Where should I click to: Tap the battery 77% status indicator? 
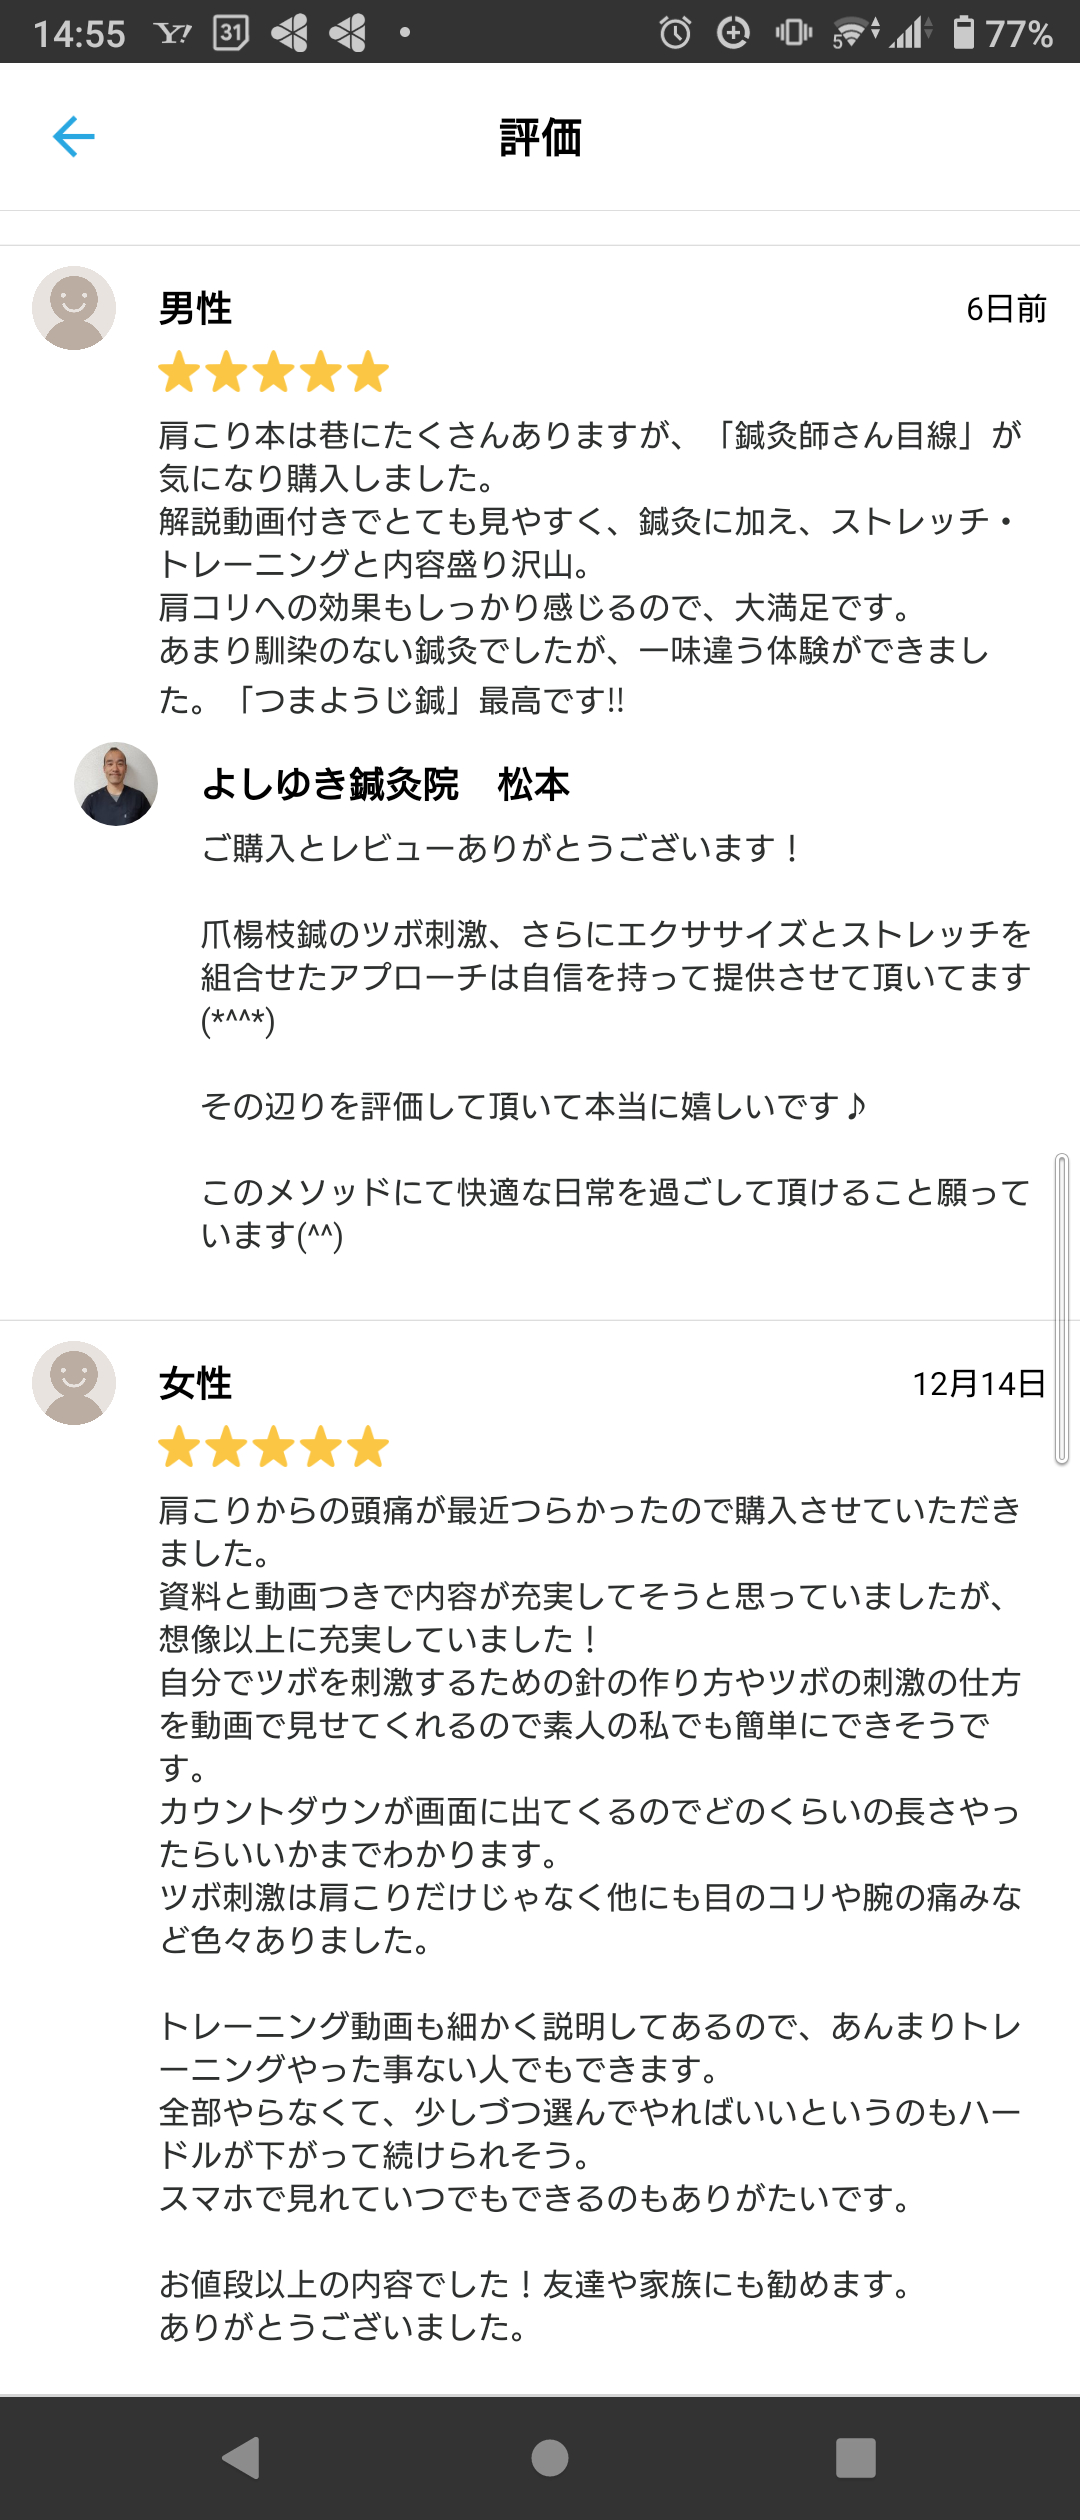[x=1003, y=33]
